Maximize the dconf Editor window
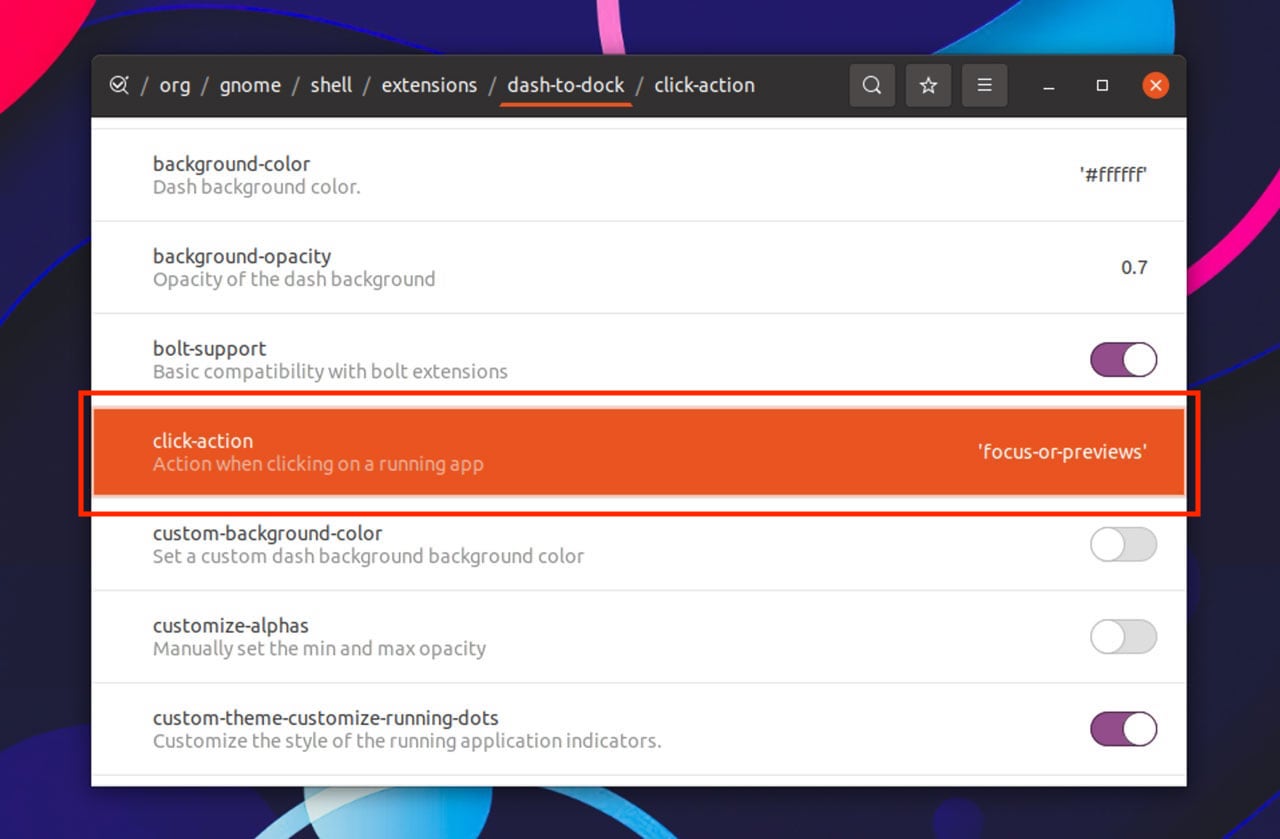Viewport: 1280px width, 839px height. tap(1102, 86)
